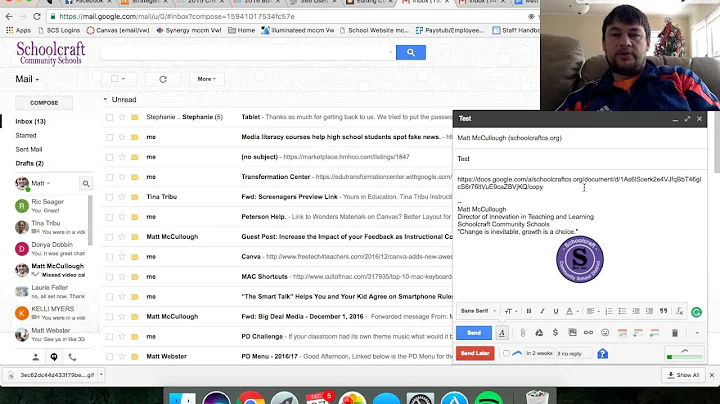720x404 pixels.
Task: Click the Gmail search input field
Action: pyautogui.click(x=247, y=52)
